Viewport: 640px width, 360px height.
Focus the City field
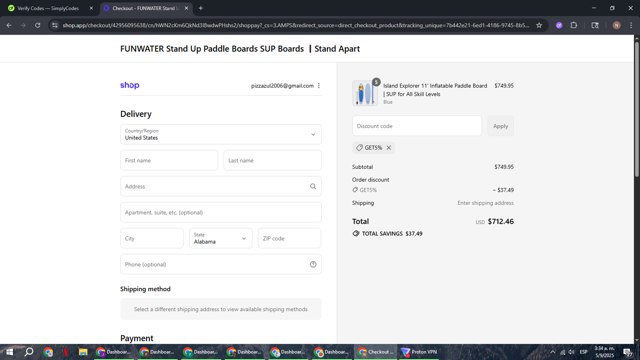coord(152,238)
